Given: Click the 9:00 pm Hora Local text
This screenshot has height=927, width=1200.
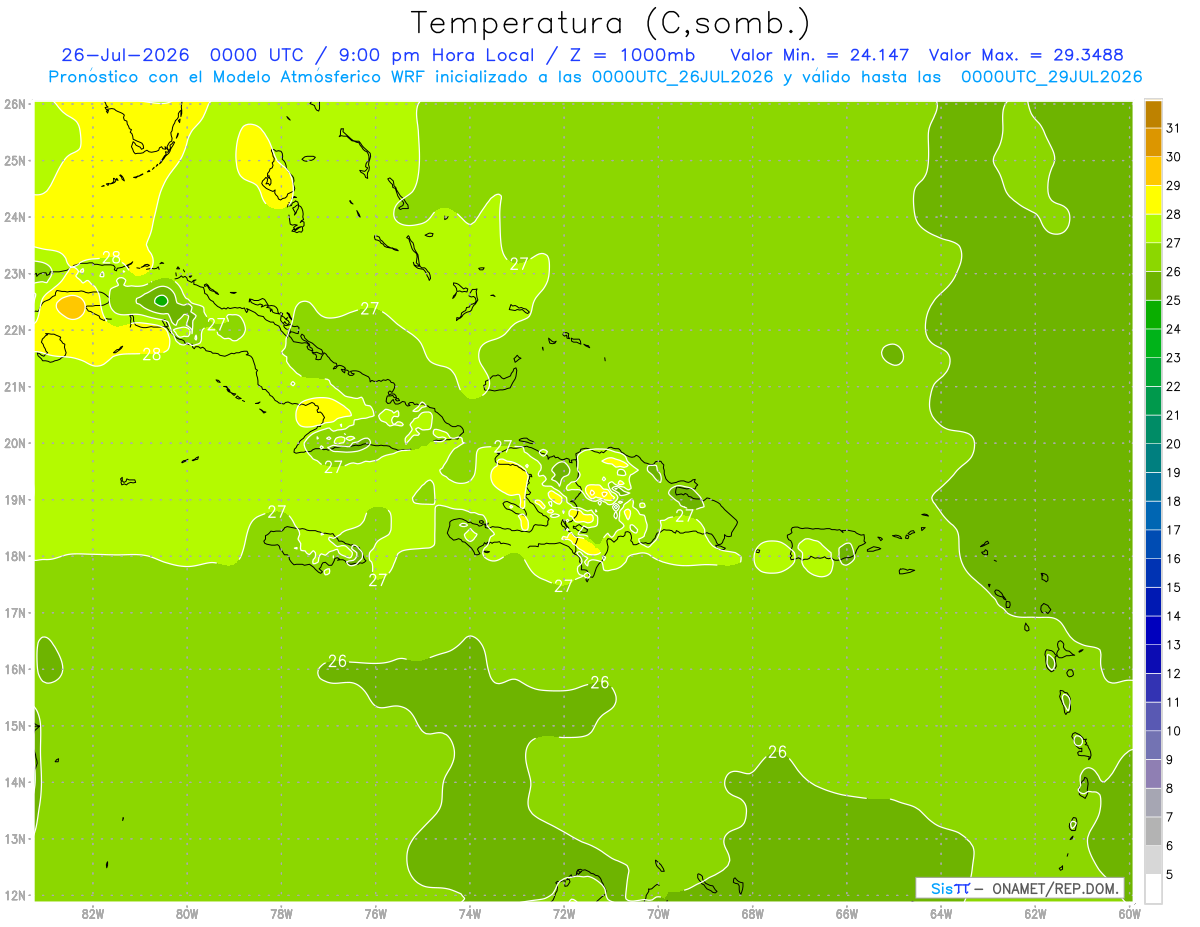Looking at the screenshot, I should [x=436, y=54].
